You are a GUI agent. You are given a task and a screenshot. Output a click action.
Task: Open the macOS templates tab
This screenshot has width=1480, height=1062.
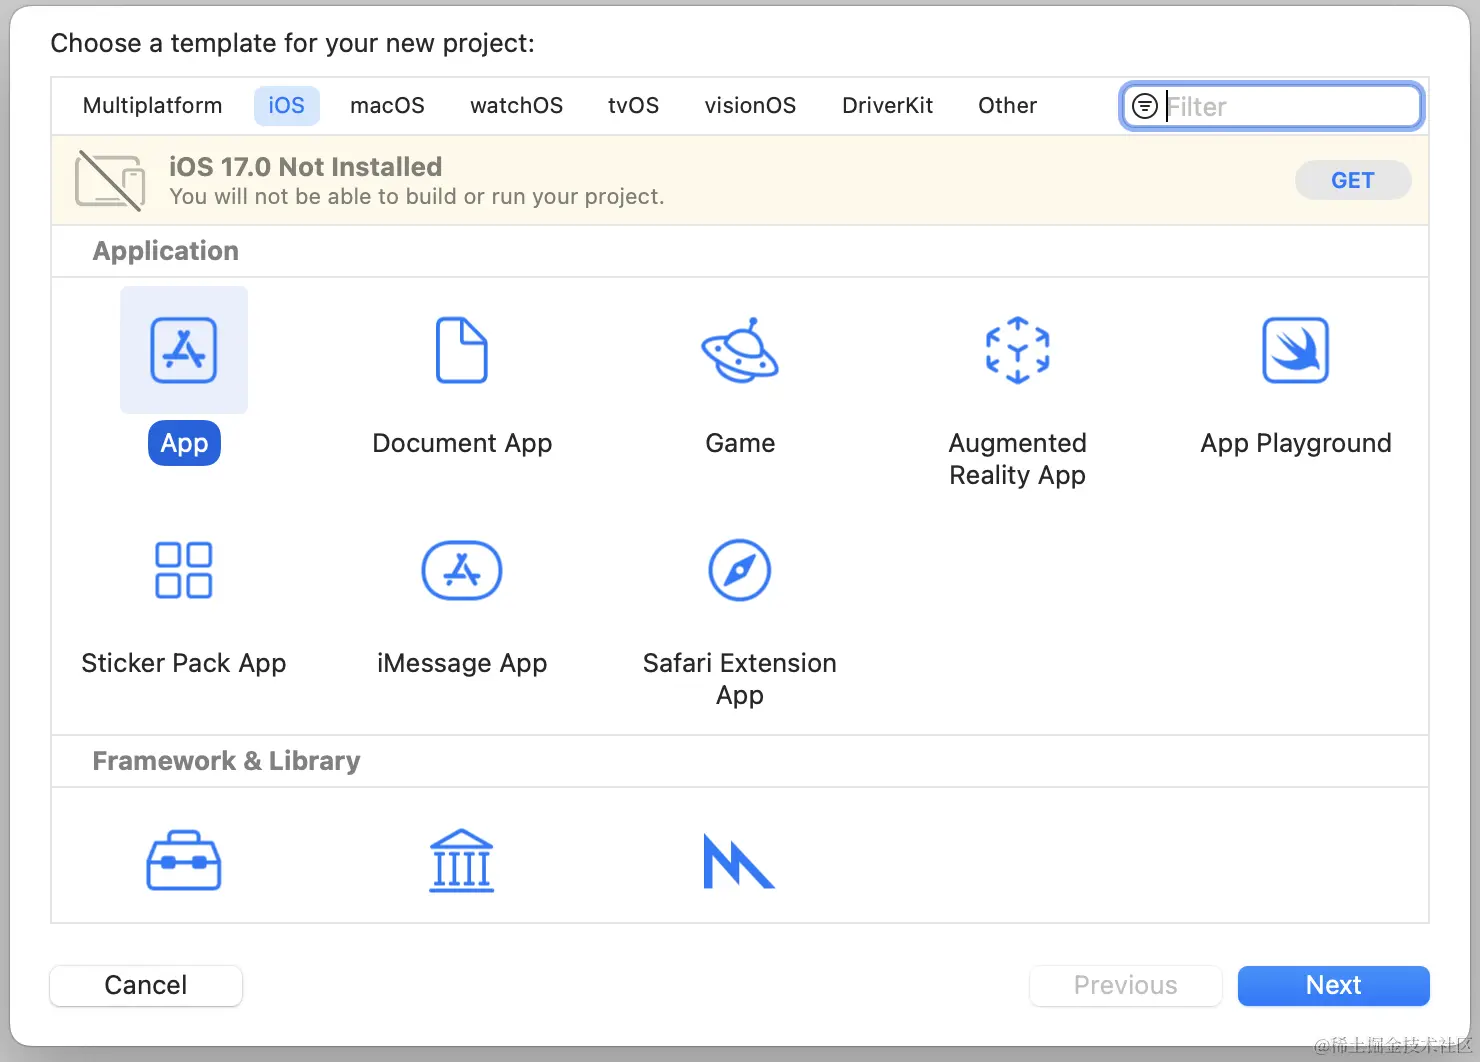point(387,106)
